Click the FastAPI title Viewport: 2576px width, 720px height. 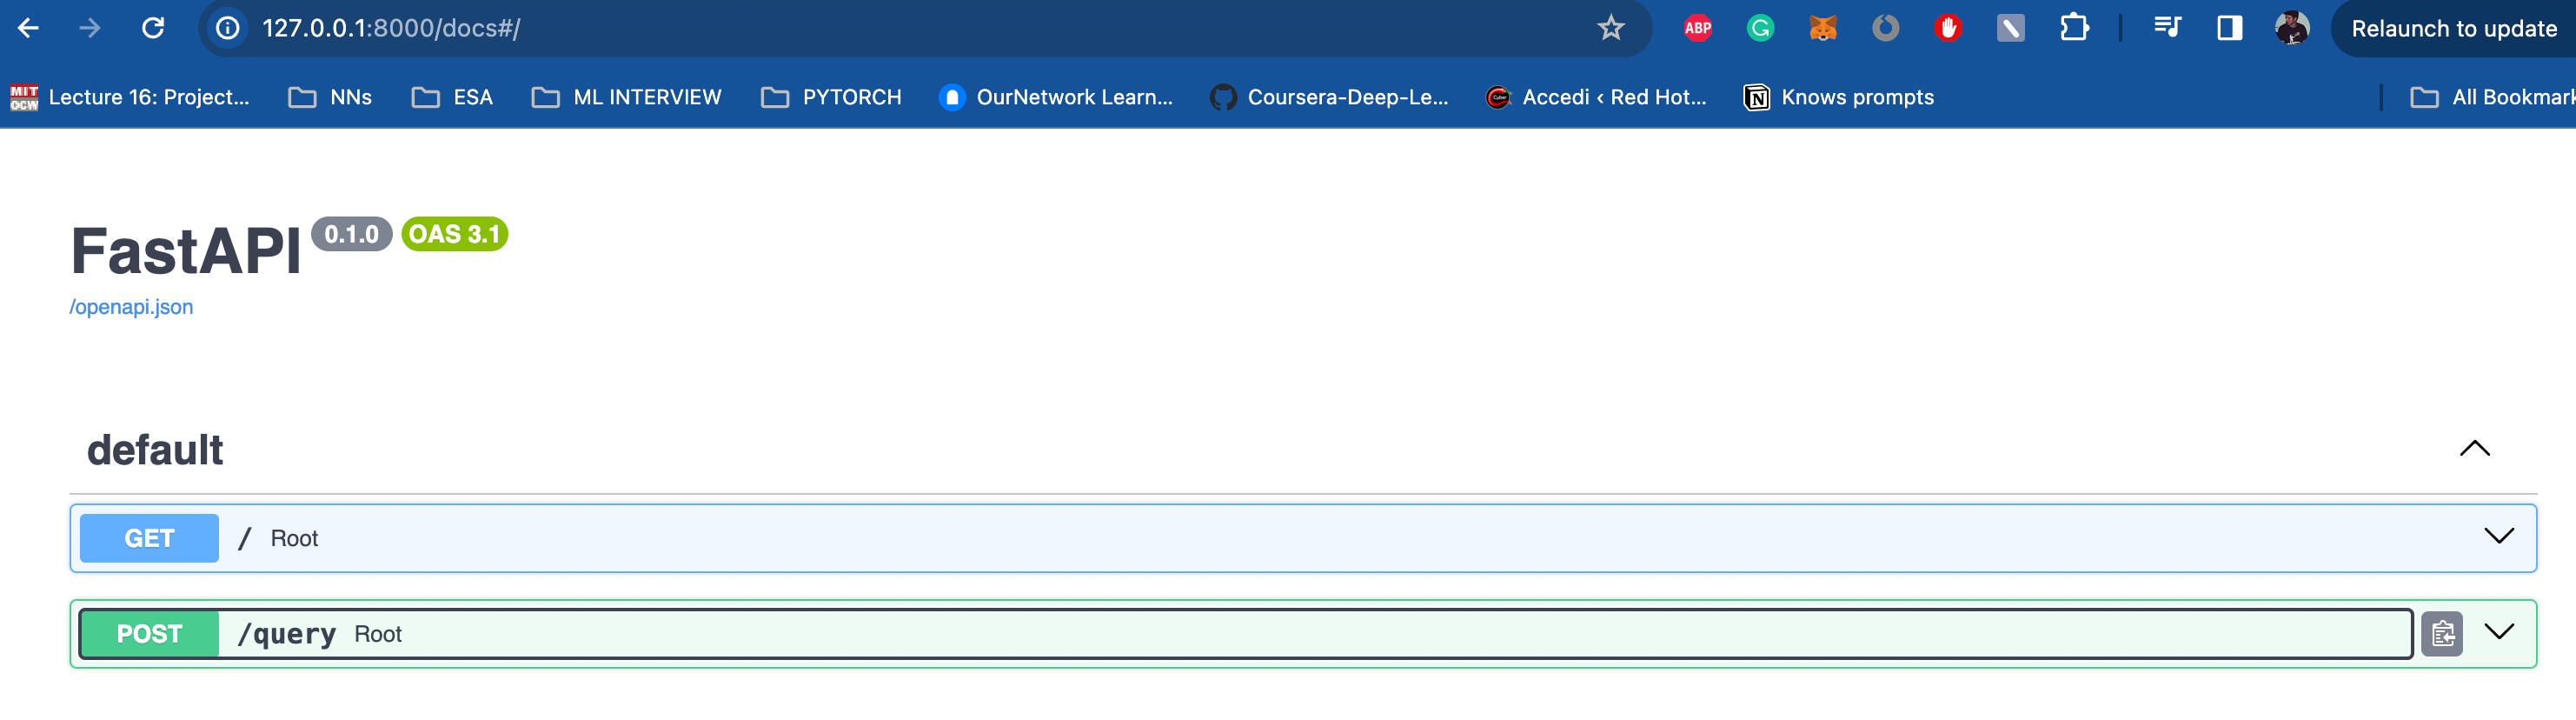point(186,250)
